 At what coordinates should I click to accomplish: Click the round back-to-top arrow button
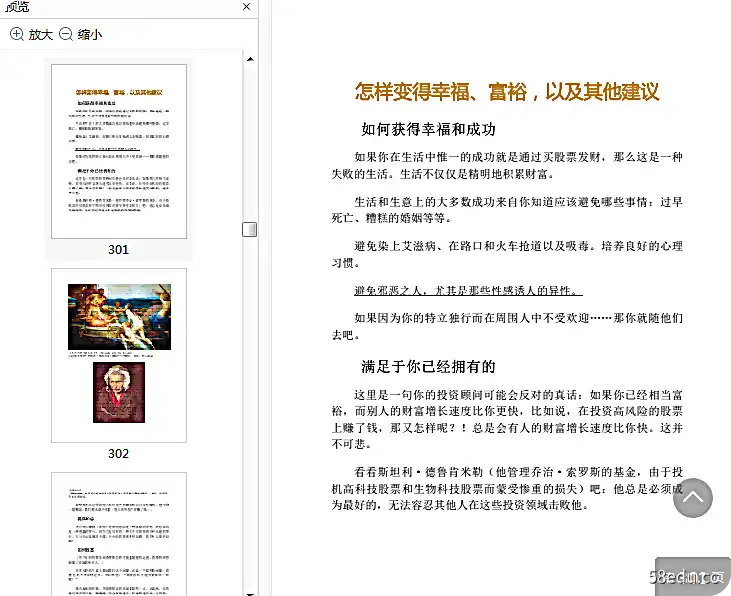(x=693, y=498)
